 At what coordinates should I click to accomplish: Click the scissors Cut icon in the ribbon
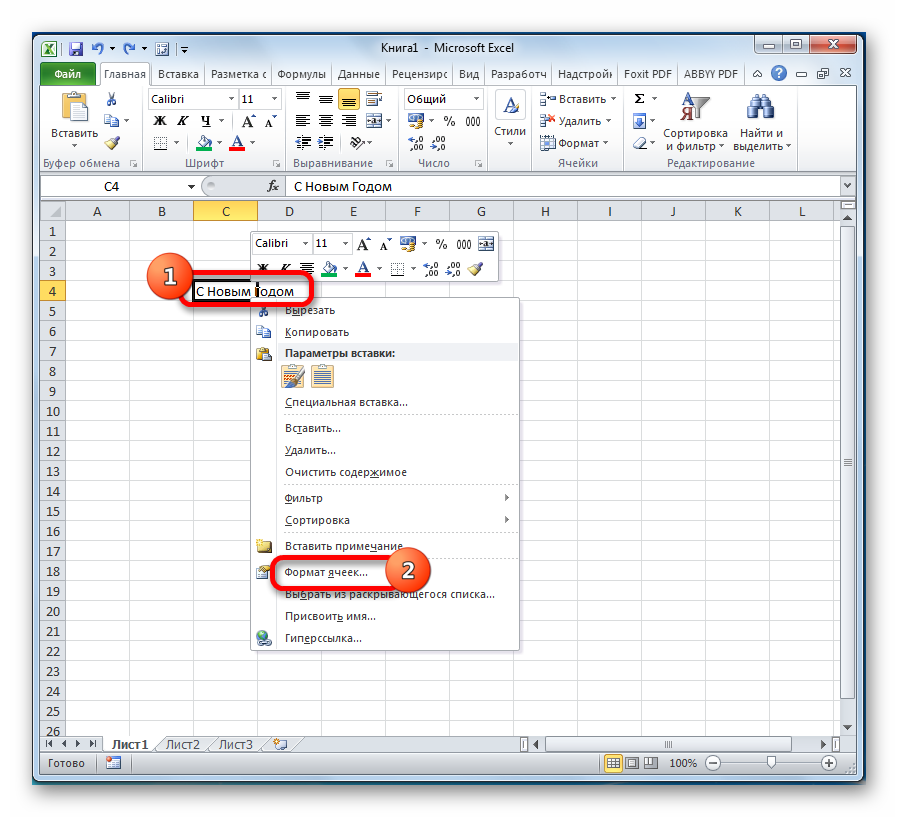coord(112,99)
